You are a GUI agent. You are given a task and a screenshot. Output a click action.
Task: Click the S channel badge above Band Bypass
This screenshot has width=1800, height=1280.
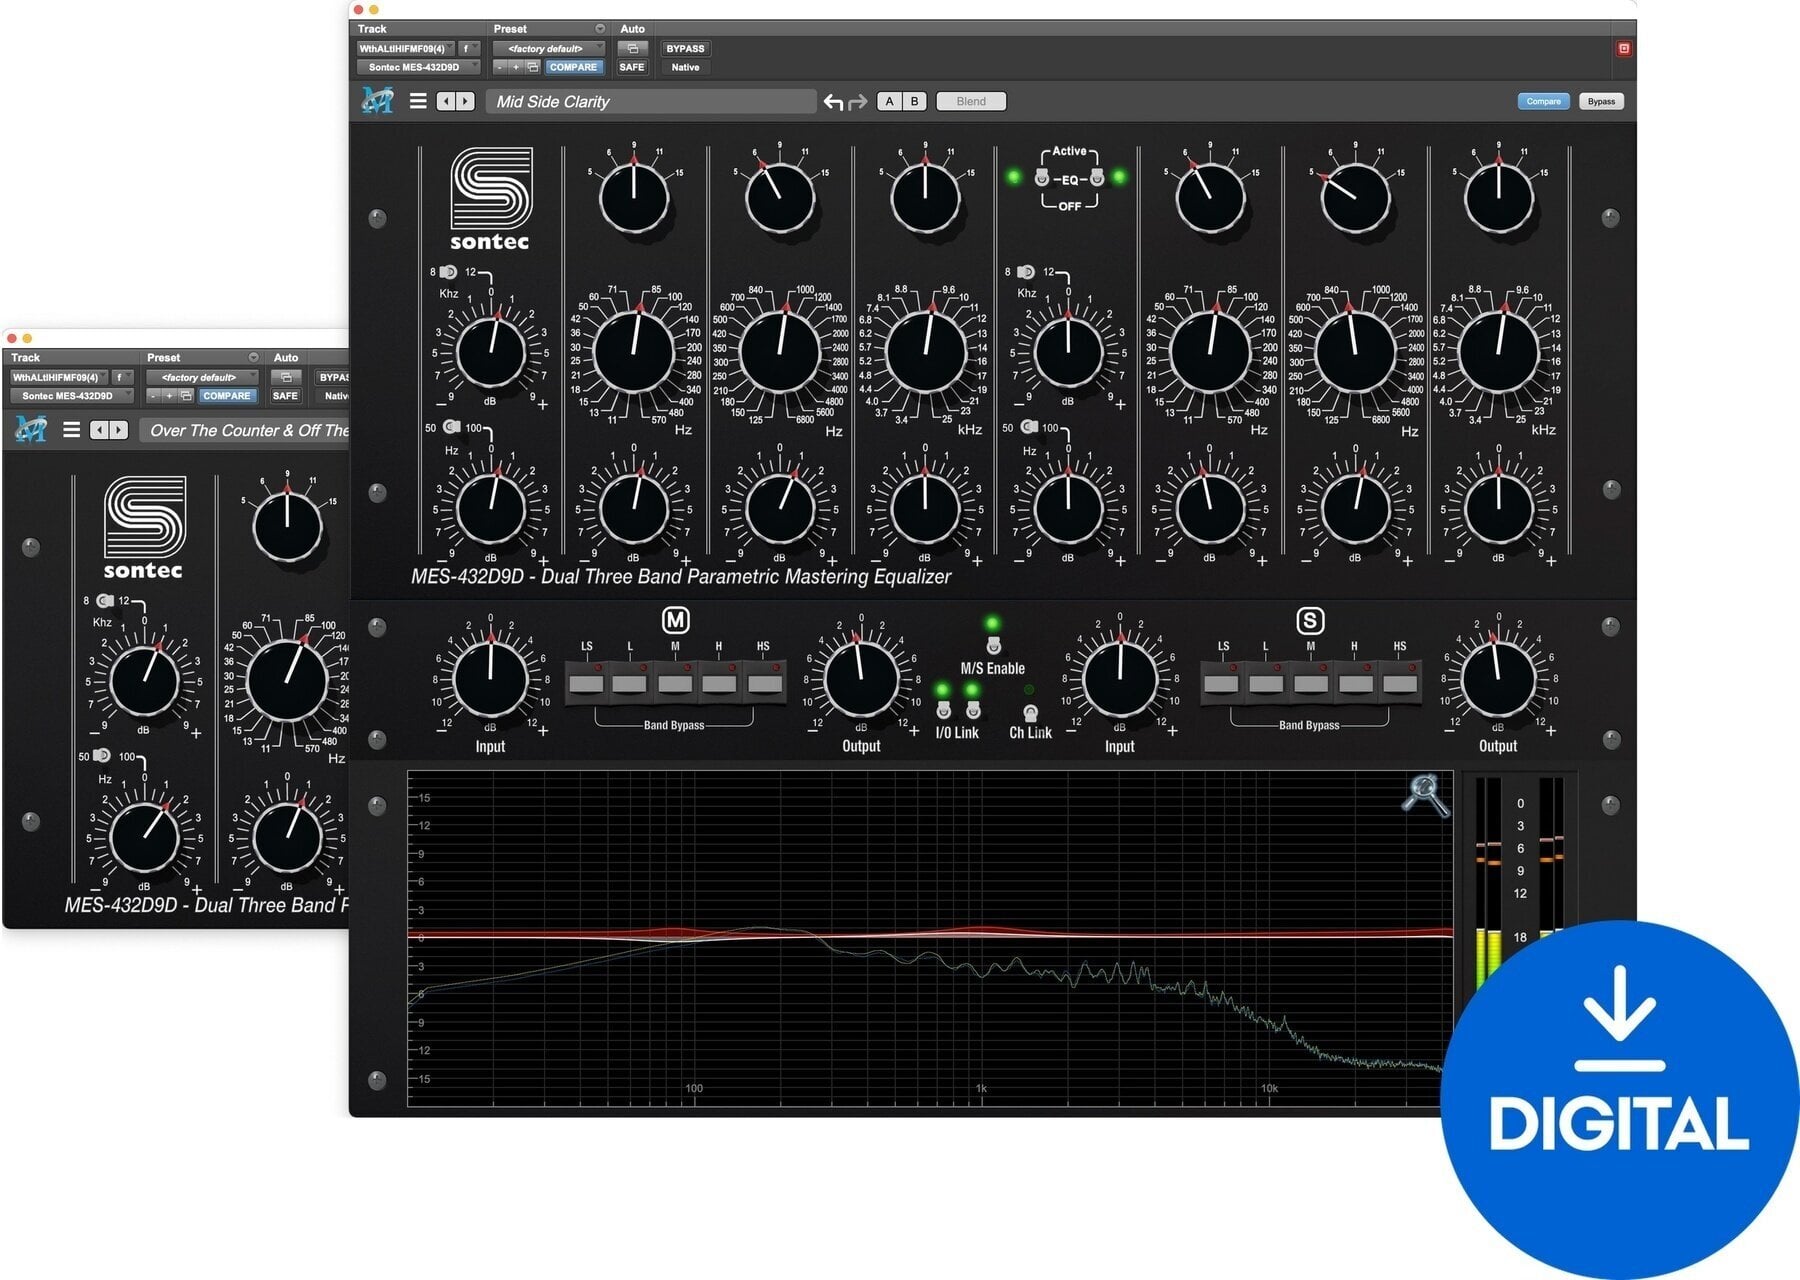pos(1310,620)
